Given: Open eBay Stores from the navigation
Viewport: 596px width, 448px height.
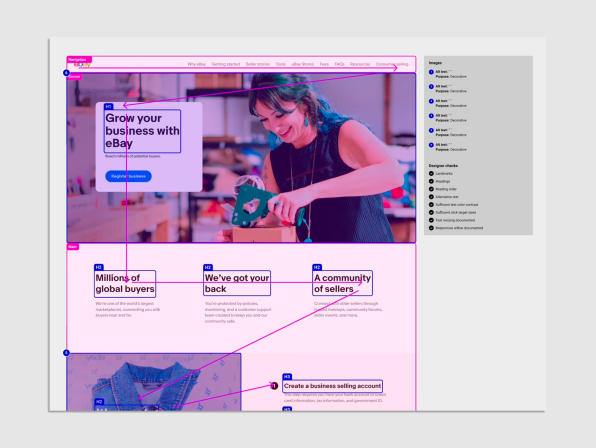Looking at the screenshot, I should click(303, 64).
